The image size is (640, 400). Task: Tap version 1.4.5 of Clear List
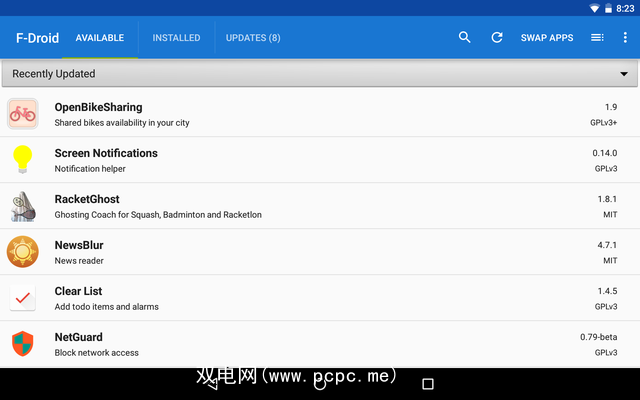(x=607, y=291)
